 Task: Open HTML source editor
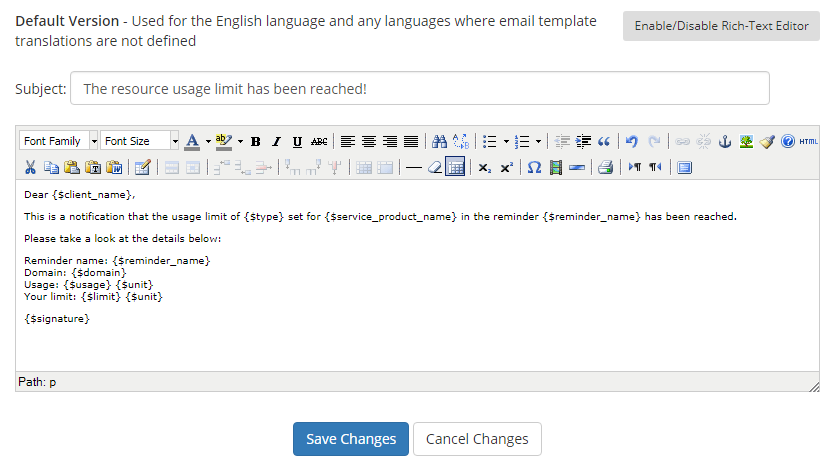click(808, 141)
